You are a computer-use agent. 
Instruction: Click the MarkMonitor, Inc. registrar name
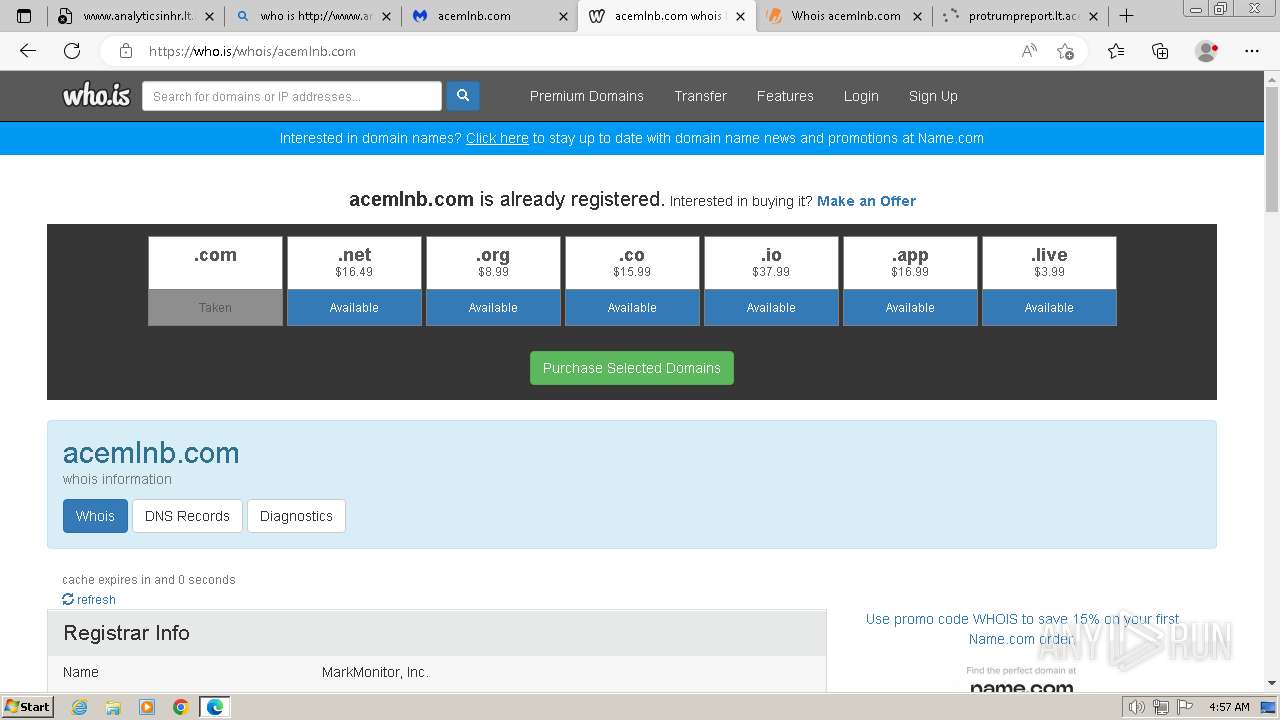click(376, 672)
